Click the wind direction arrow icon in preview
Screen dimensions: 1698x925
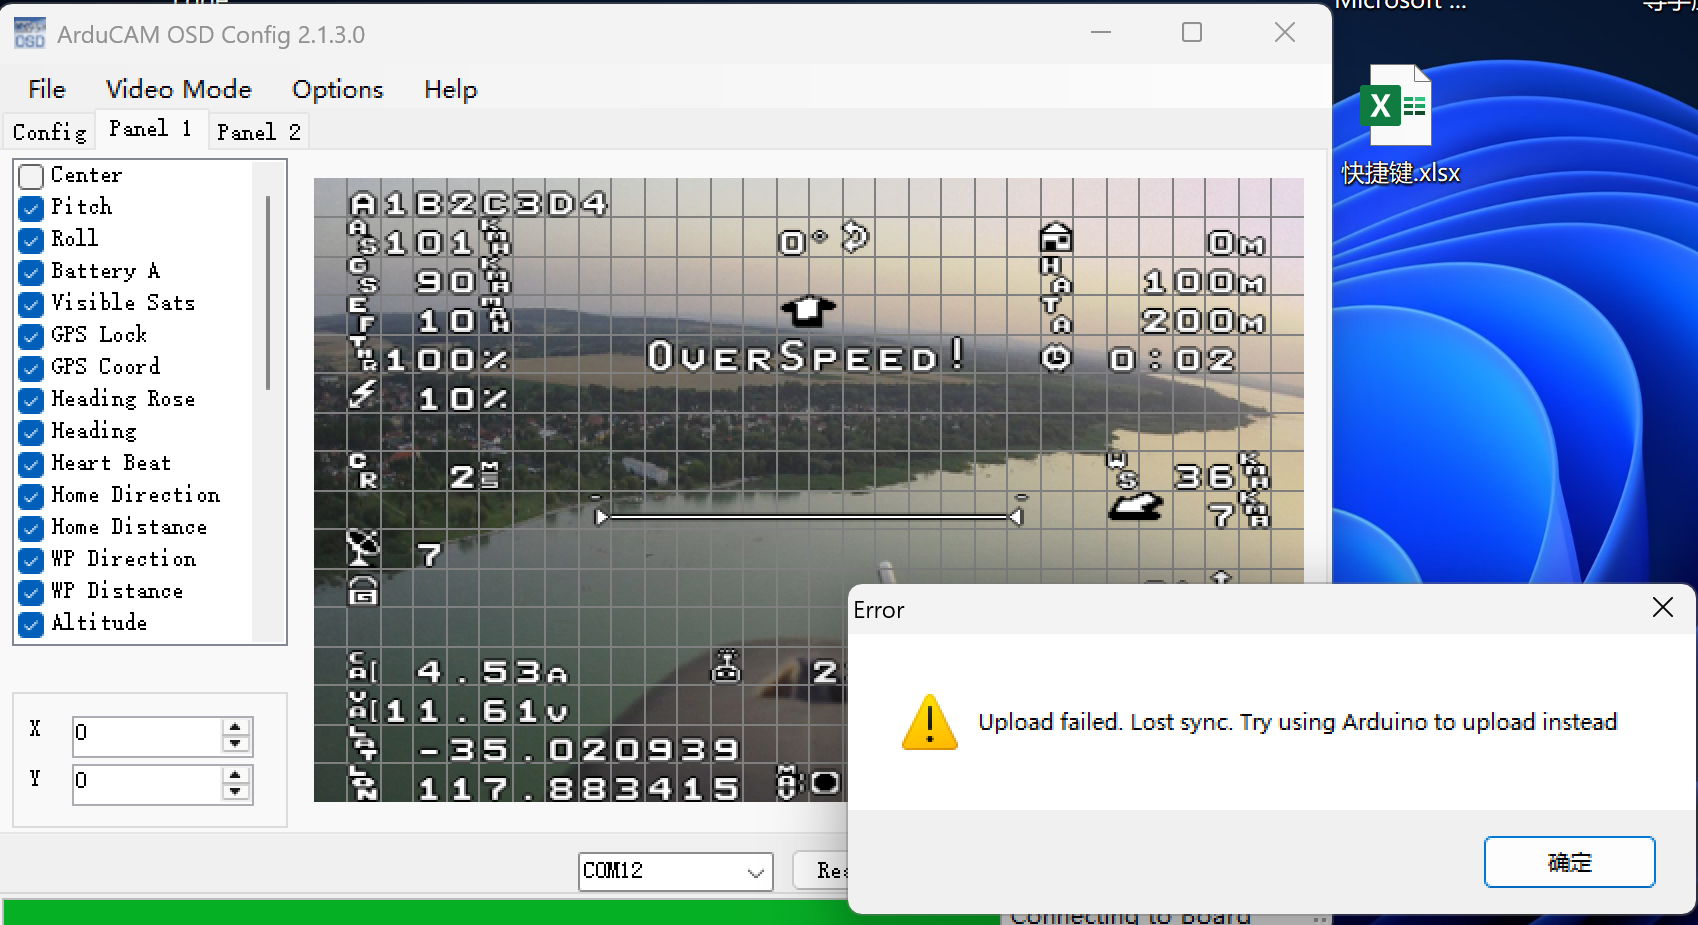[1136, 508]
